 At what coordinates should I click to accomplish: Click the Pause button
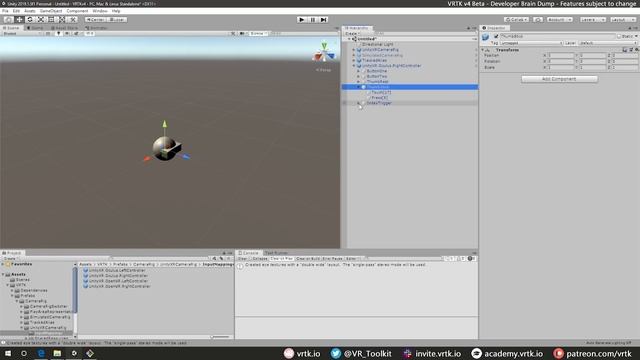(313, 20)
